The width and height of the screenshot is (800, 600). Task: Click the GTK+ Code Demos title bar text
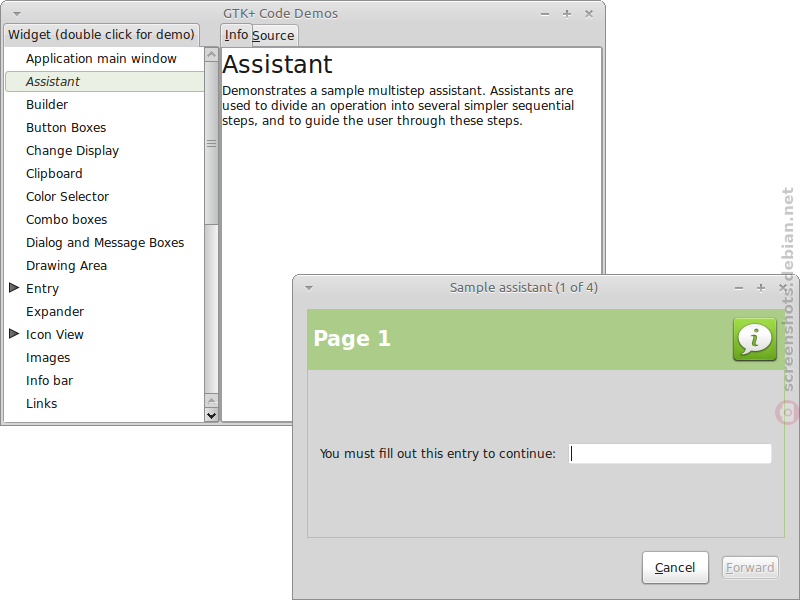click(x=281, y=14)
